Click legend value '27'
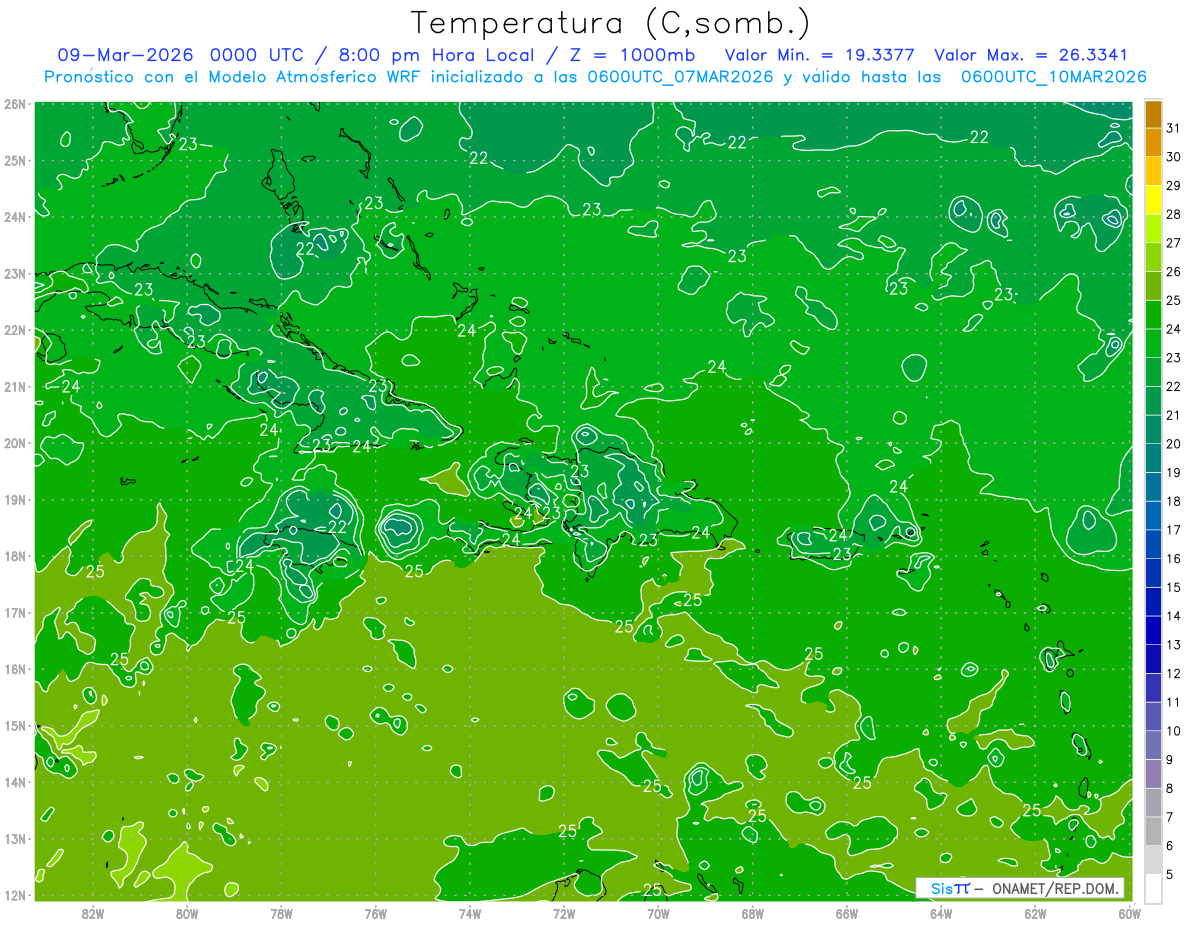Viewport: 1200px width, 927px height. 1173,243
